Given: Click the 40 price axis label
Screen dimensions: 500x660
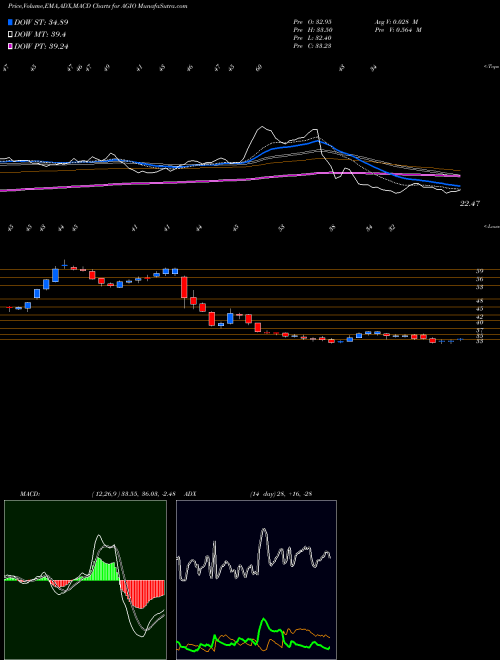Looking at the screenshot, I should 479,323.
